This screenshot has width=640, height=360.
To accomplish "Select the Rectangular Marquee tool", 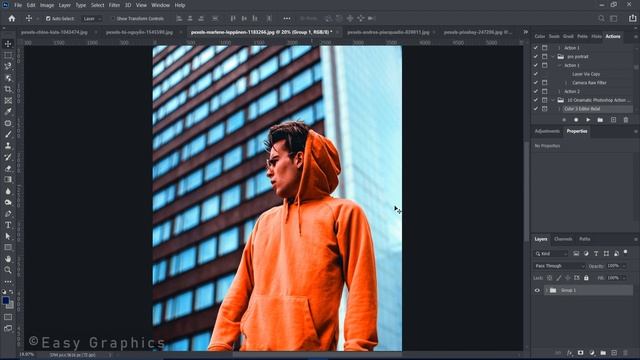I will [x=8, y=55].
